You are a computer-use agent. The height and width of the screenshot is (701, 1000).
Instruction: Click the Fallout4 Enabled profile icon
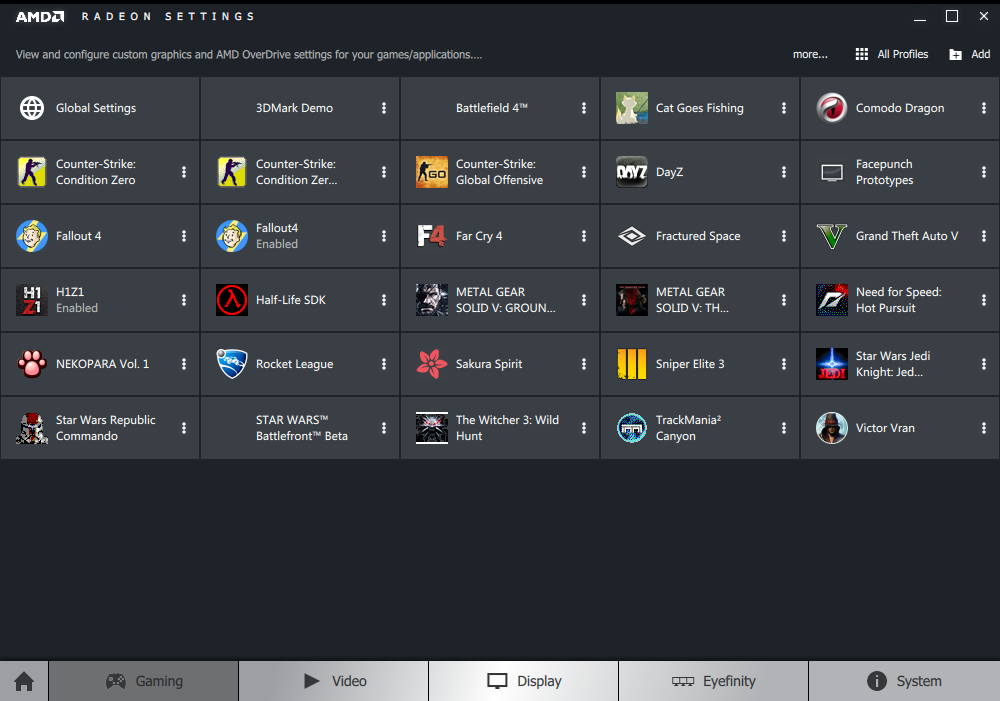232,236
